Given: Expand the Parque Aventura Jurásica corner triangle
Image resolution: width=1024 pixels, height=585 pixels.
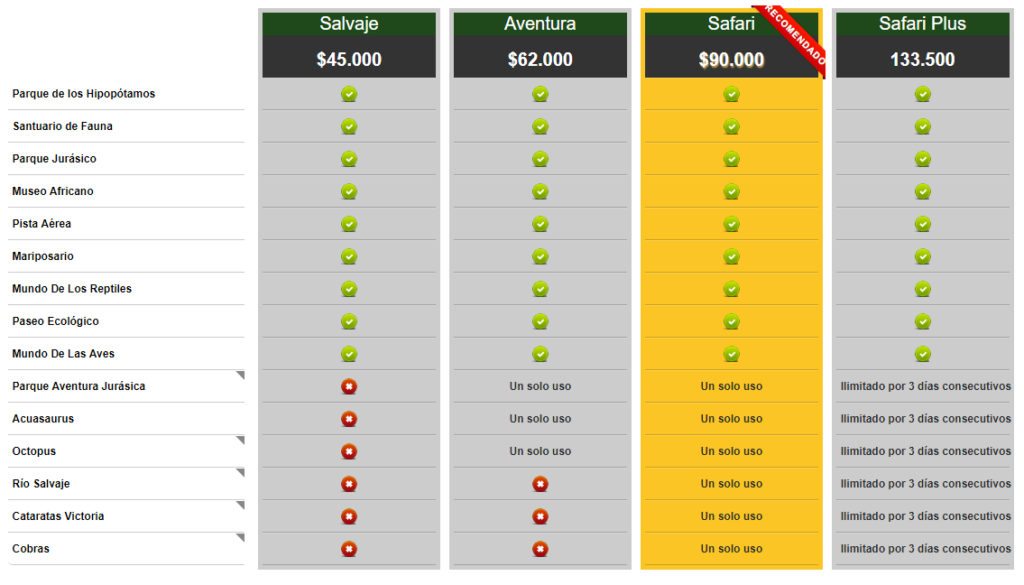Looking at the screenshot, I should pos(240,375).
